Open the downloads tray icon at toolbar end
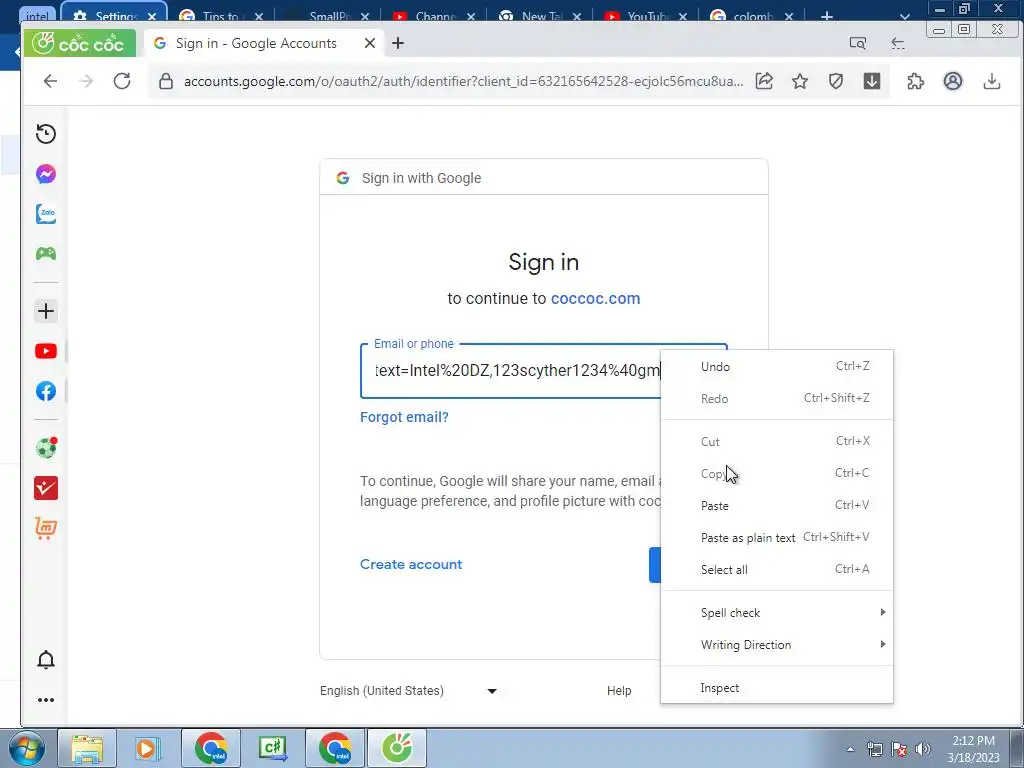This screenshot has width=1024, height=768. (x=991, y=81)
